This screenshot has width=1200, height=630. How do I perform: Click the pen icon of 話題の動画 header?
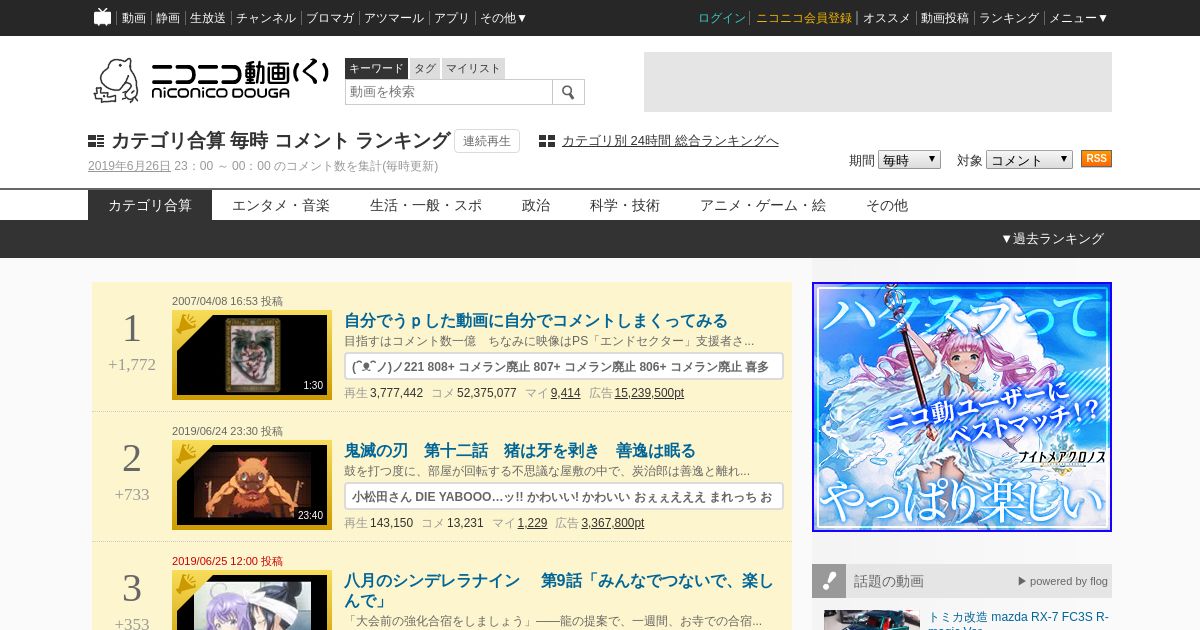pos(829,581)
